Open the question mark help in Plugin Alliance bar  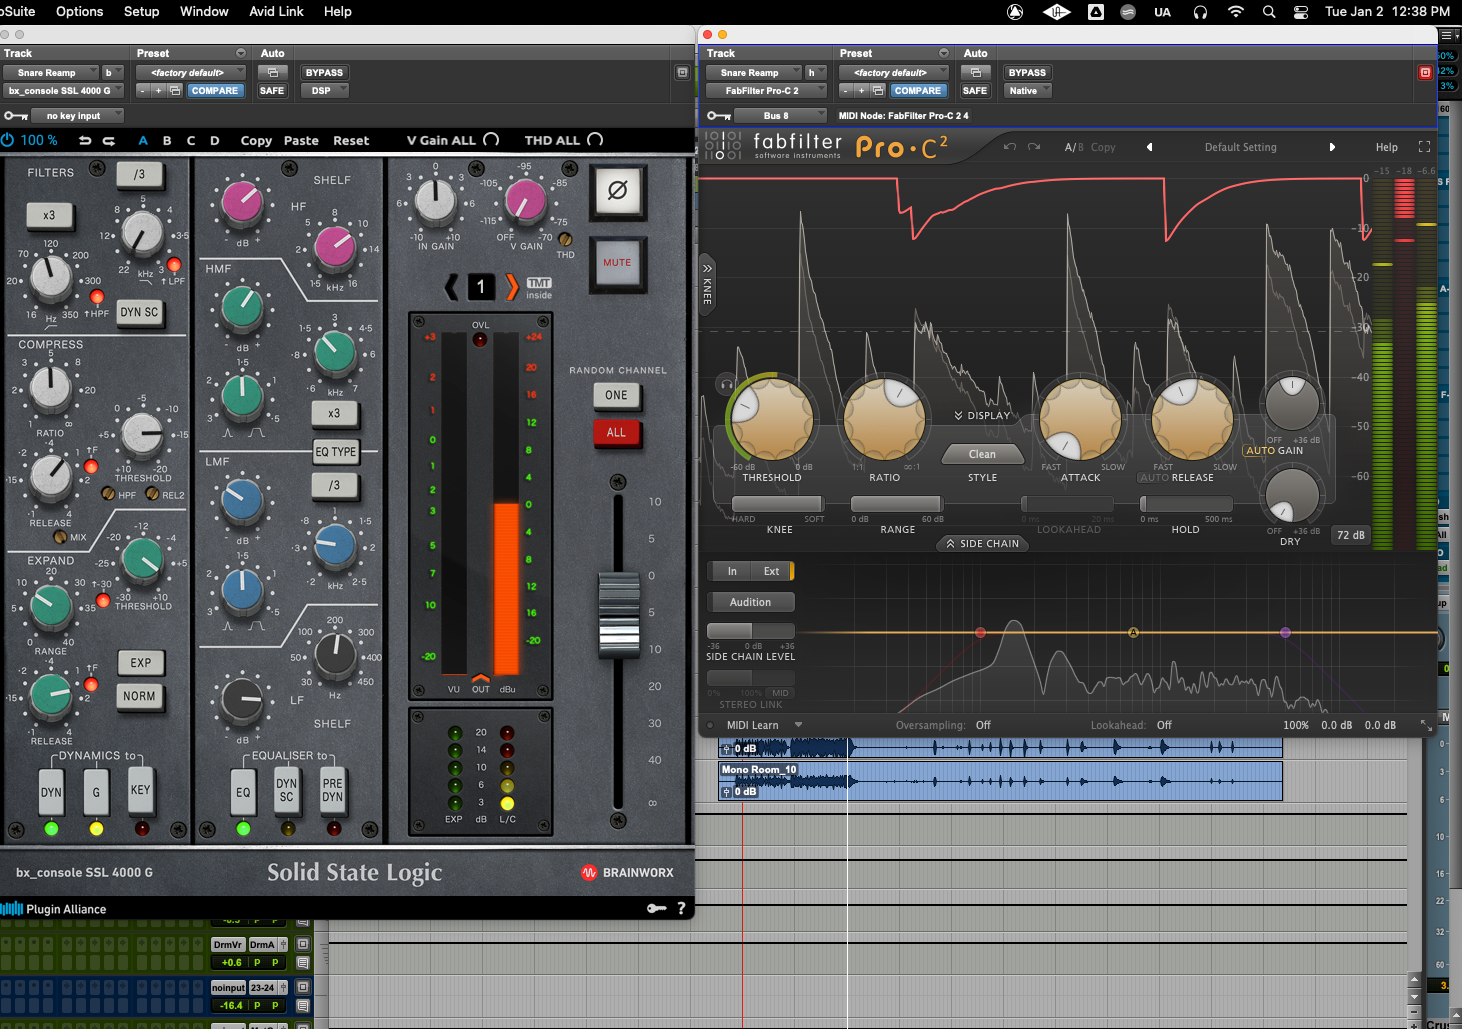coord(682,908)
